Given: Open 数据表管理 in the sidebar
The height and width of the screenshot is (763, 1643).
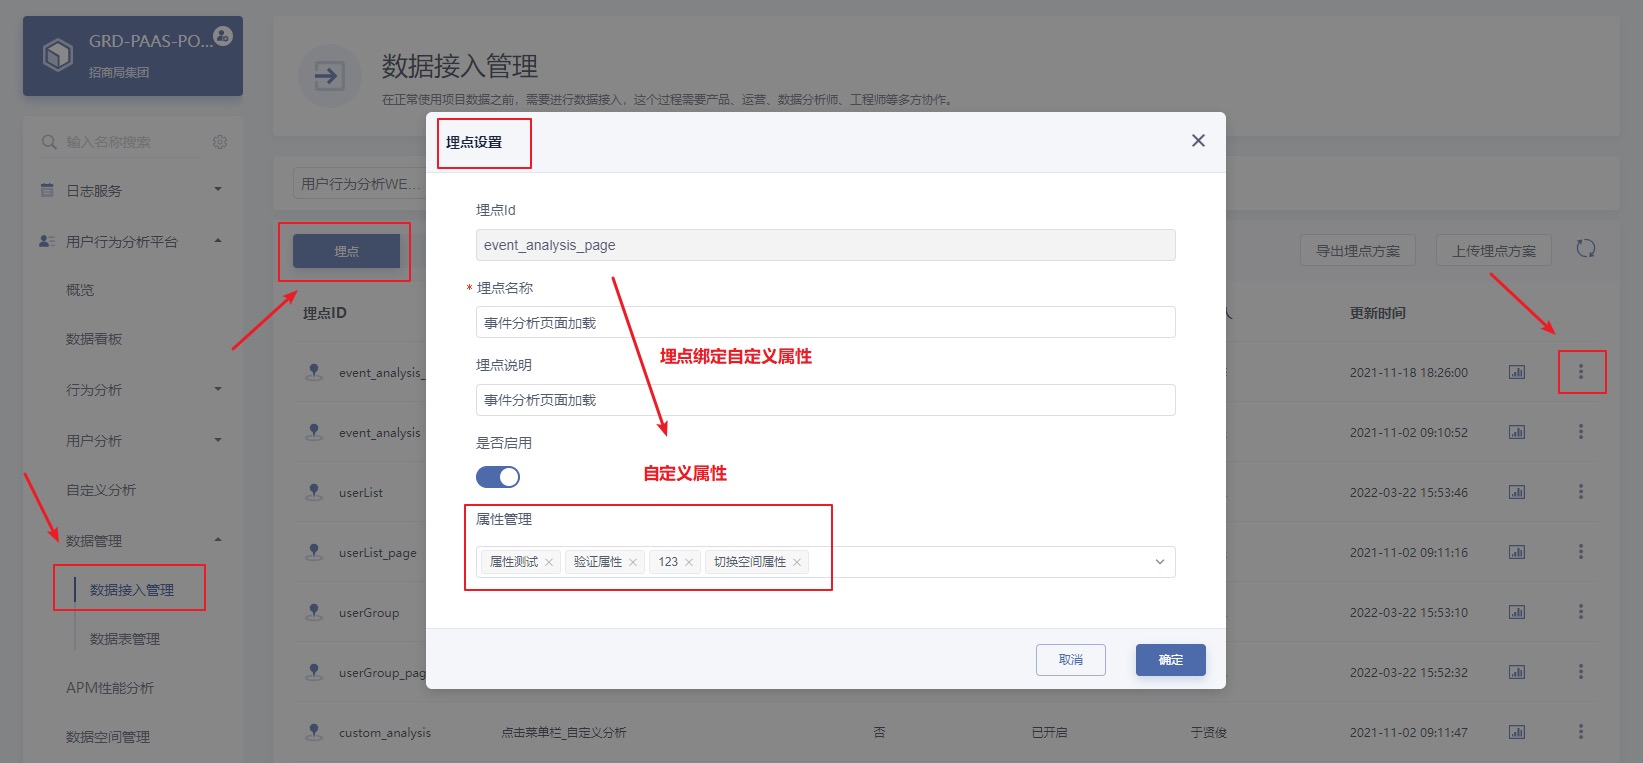Looking at the screenshot, I should coord(125,639).
